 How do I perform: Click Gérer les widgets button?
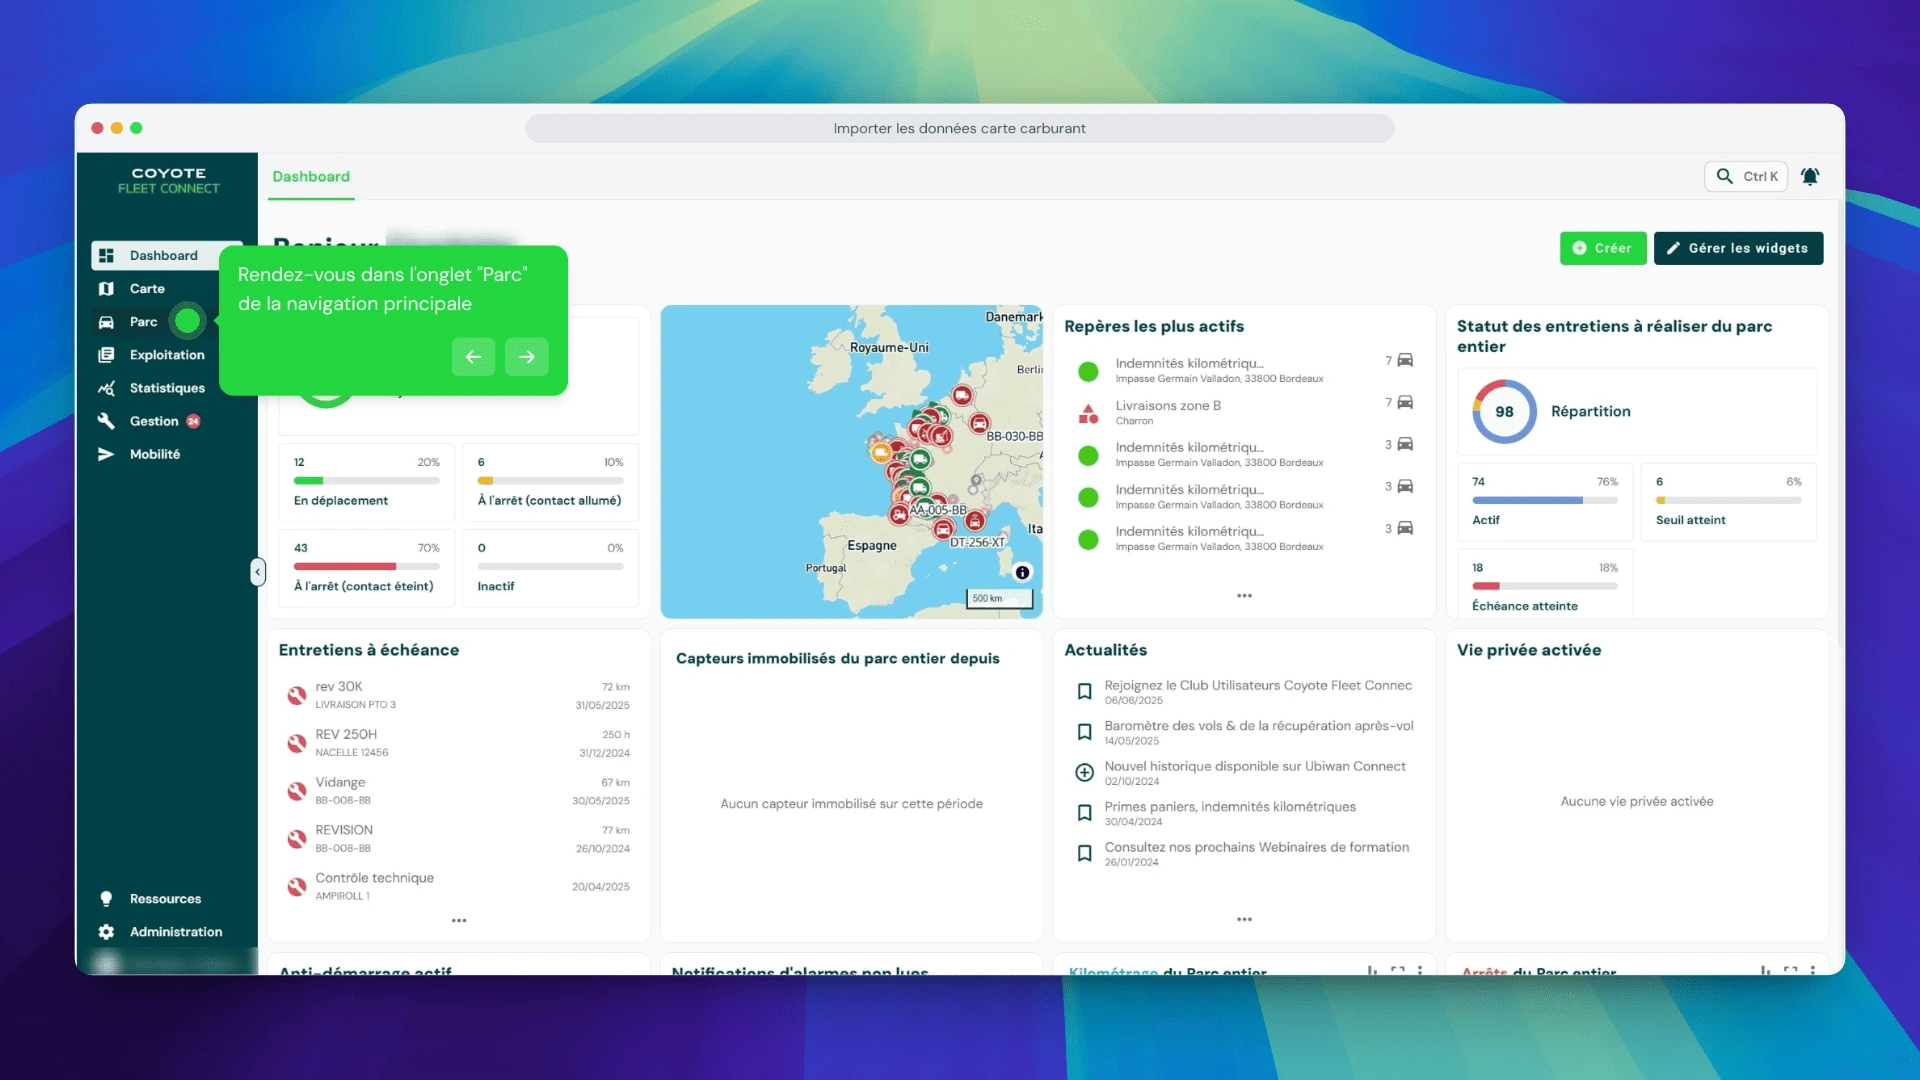(x=1738, y=249)
